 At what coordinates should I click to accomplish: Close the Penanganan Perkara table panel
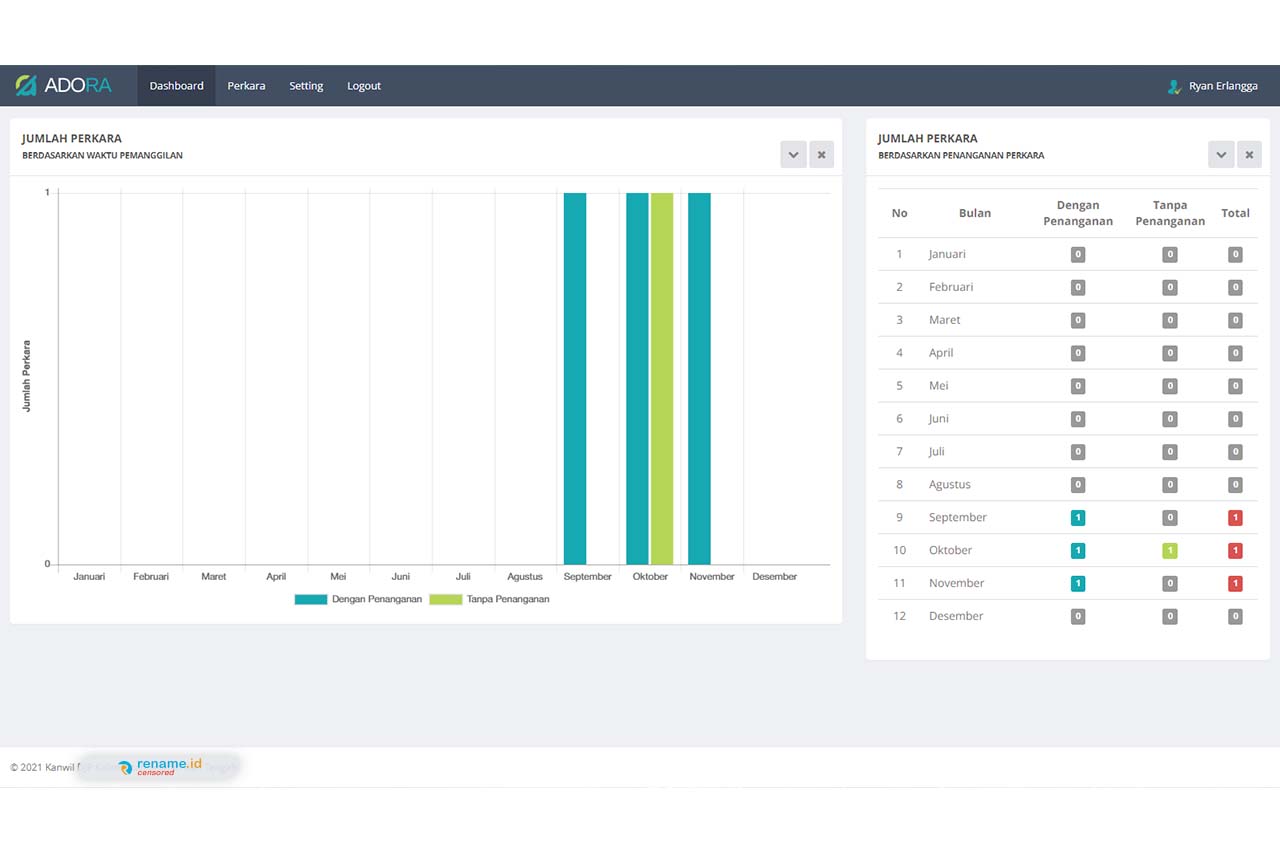(x=1249, y=155)
